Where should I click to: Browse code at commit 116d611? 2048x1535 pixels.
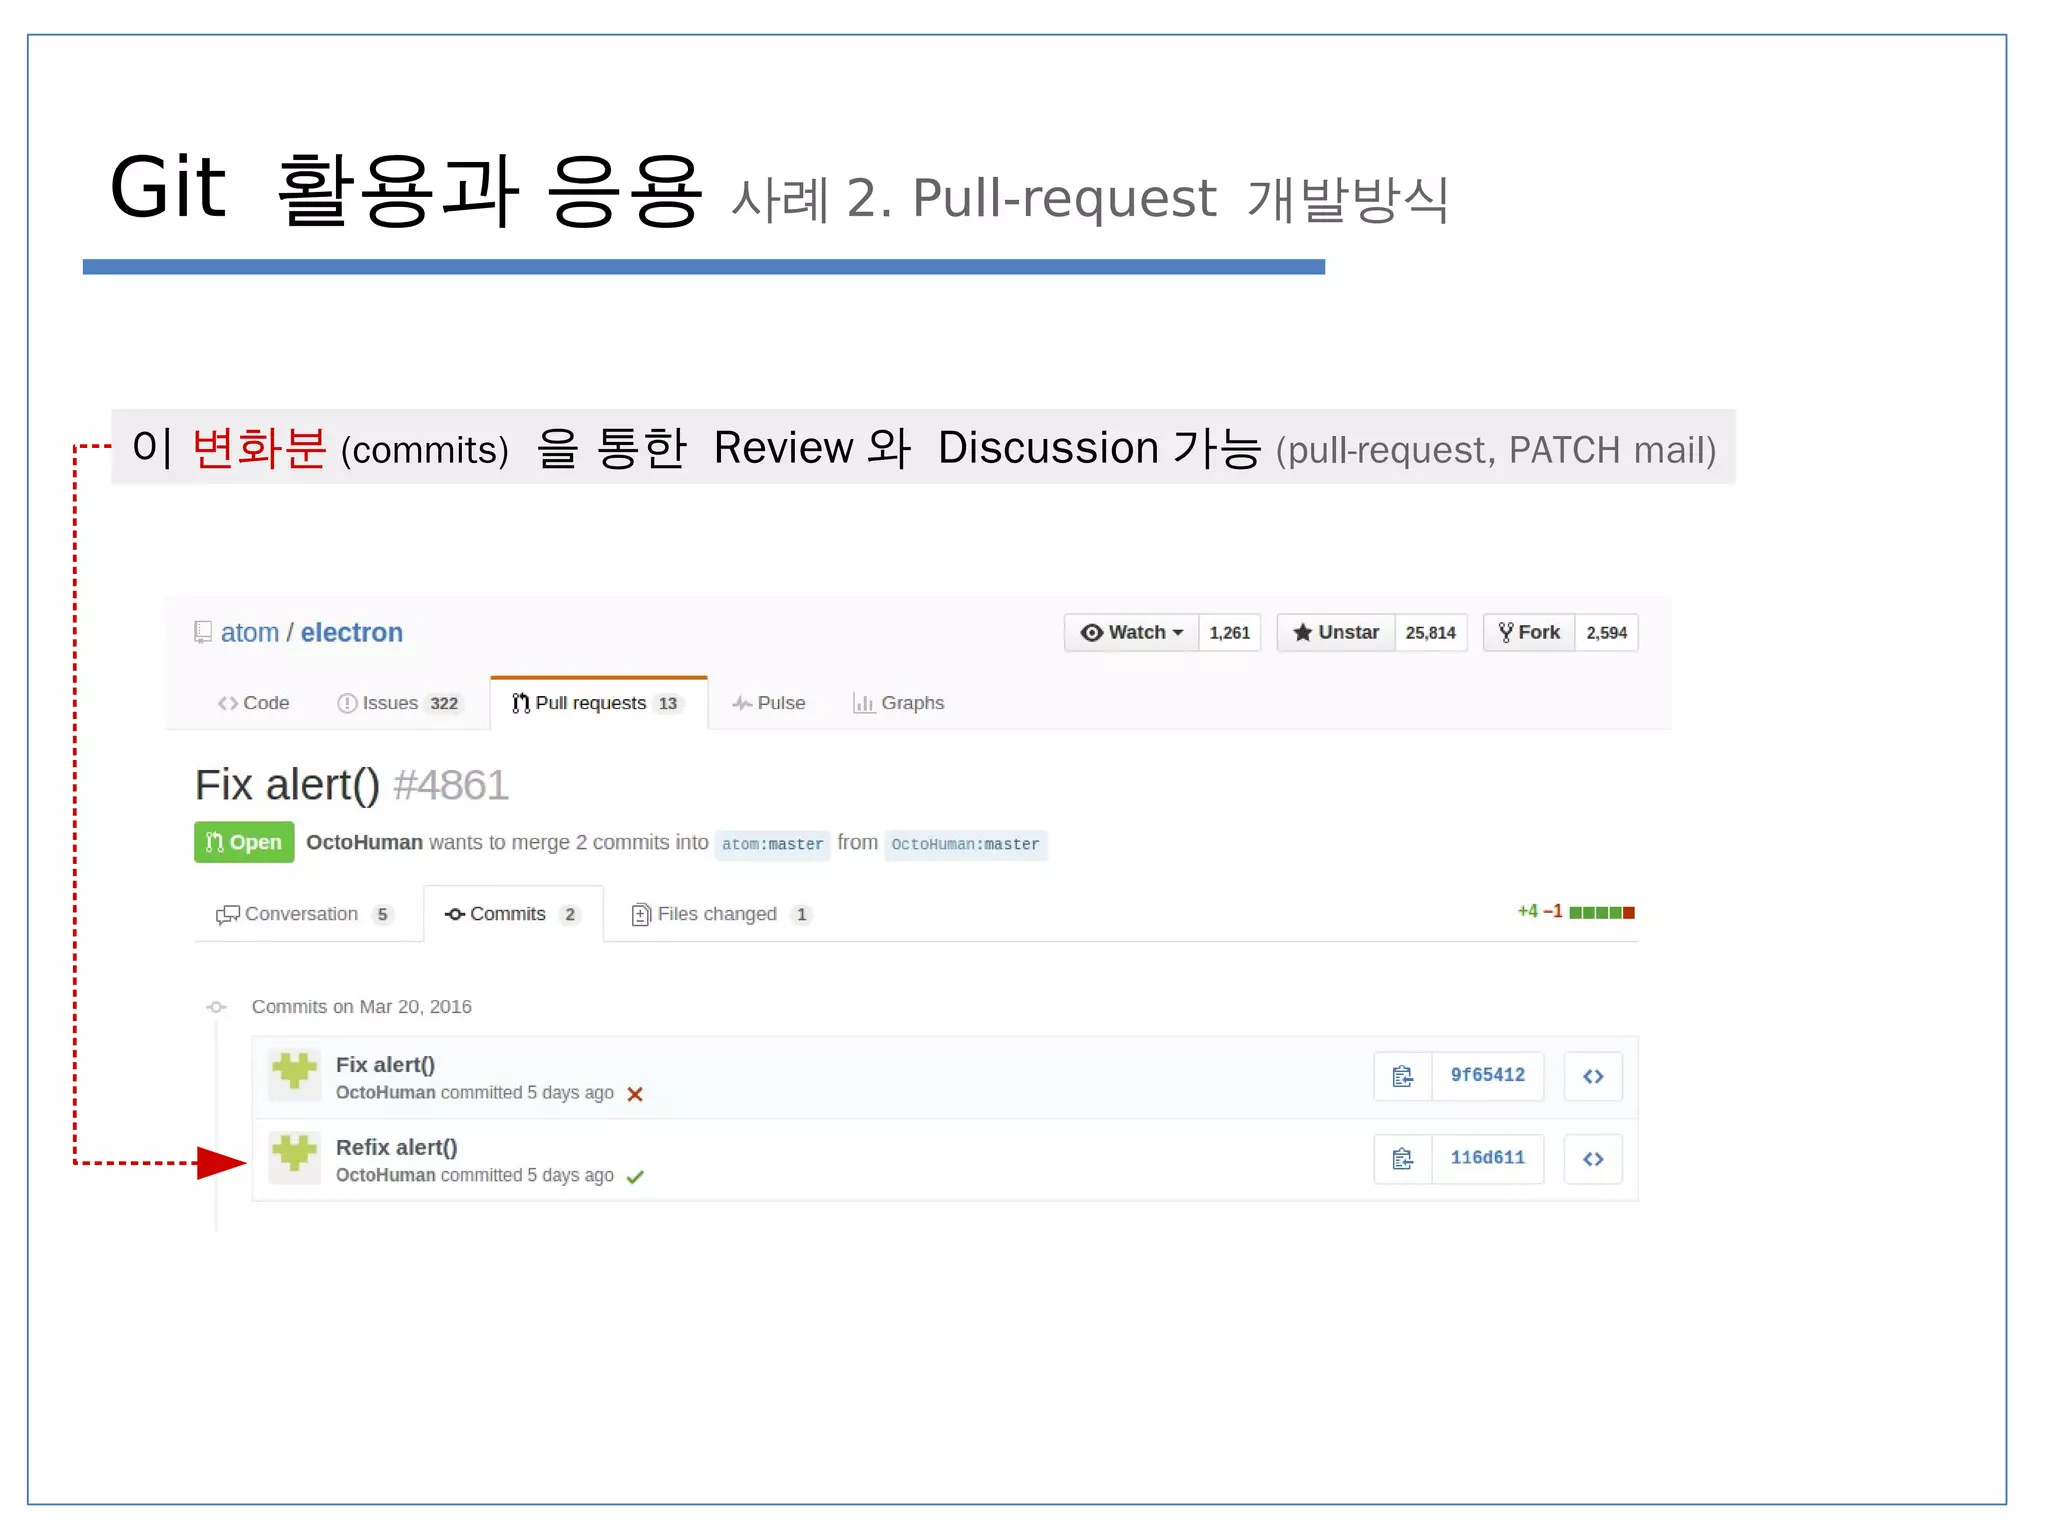[x=1593, y=1159]
